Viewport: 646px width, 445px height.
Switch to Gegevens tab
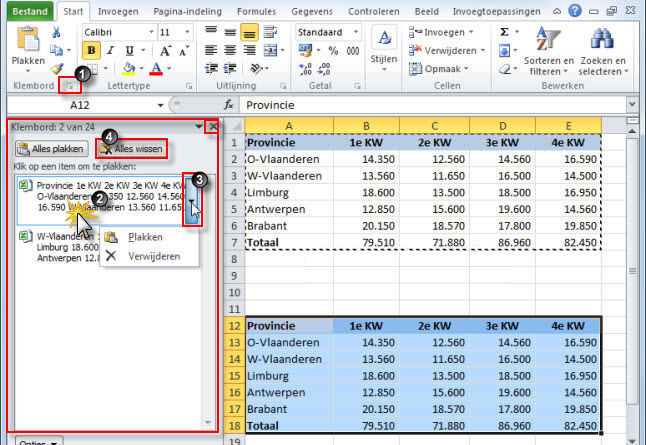point(312,12)
